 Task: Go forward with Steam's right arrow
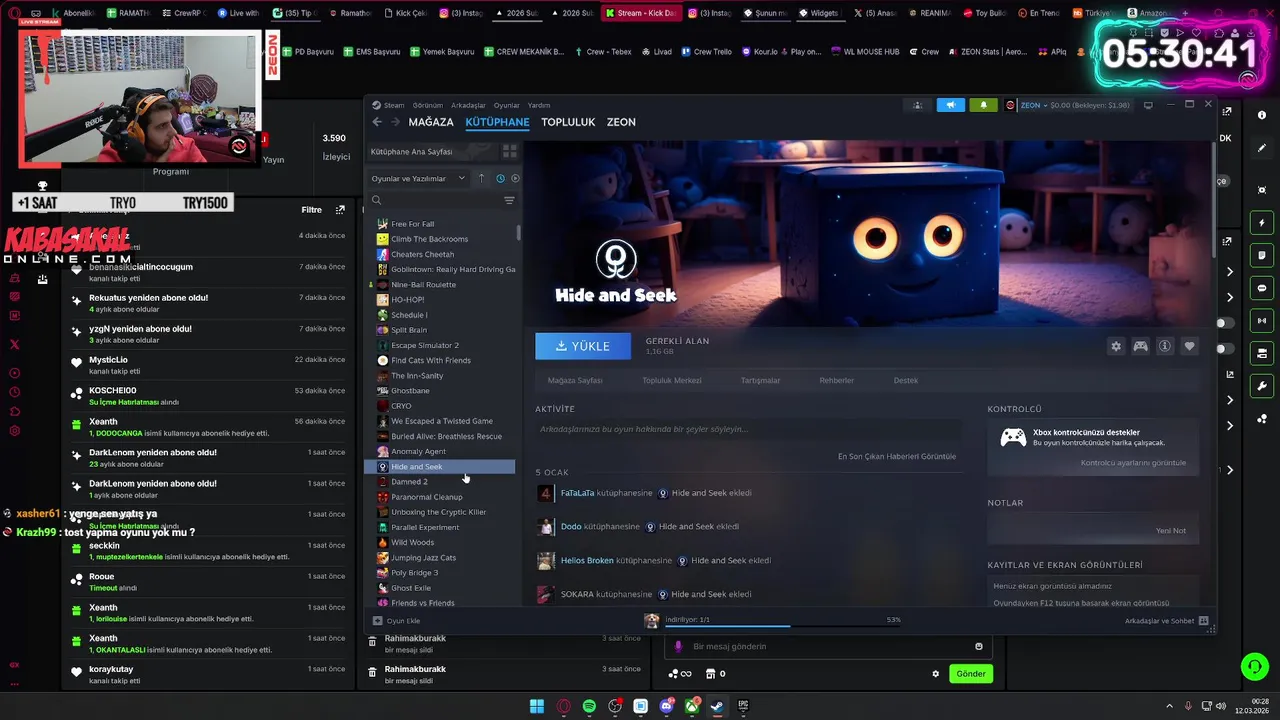point(396,122)
